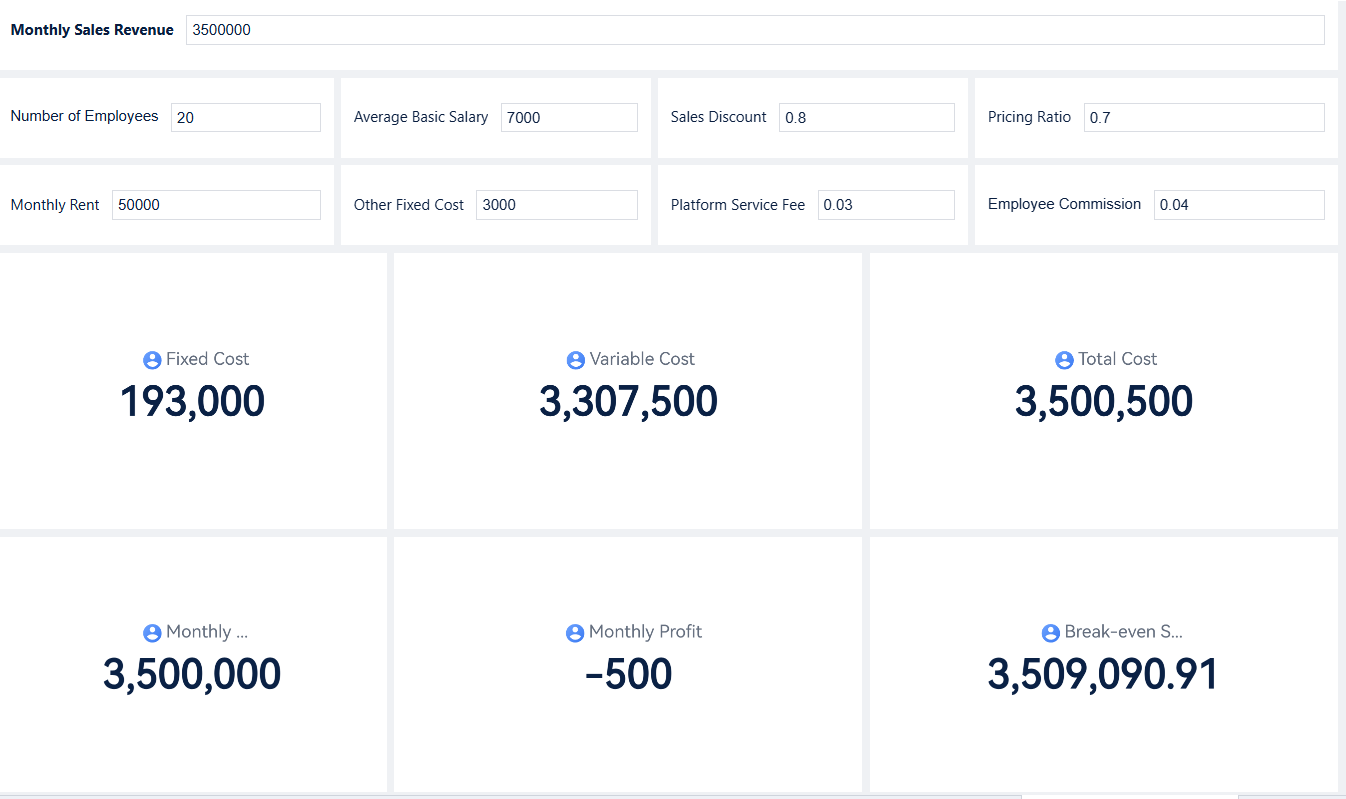Click the user icon beside Monthly Profit
The width and height of the screenshot is (1346, 799).
pyautogui.click(x=575, y=632)
